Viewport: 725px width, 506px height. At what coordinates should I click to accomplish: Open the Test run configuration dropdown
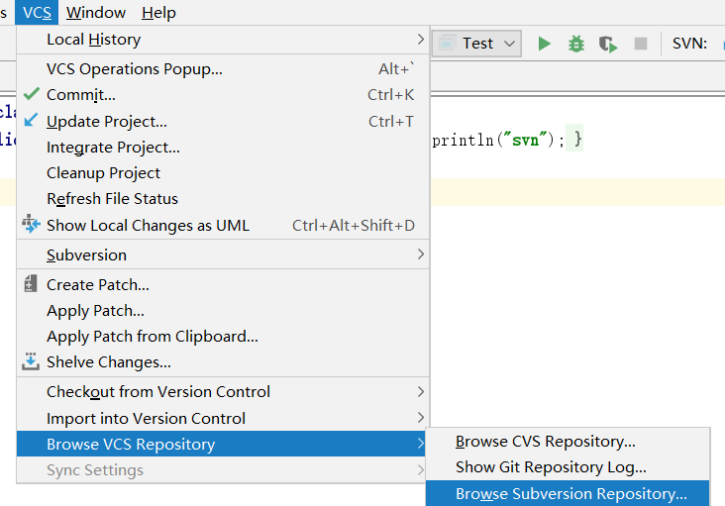pyautogui.click(x=477, y=43)
